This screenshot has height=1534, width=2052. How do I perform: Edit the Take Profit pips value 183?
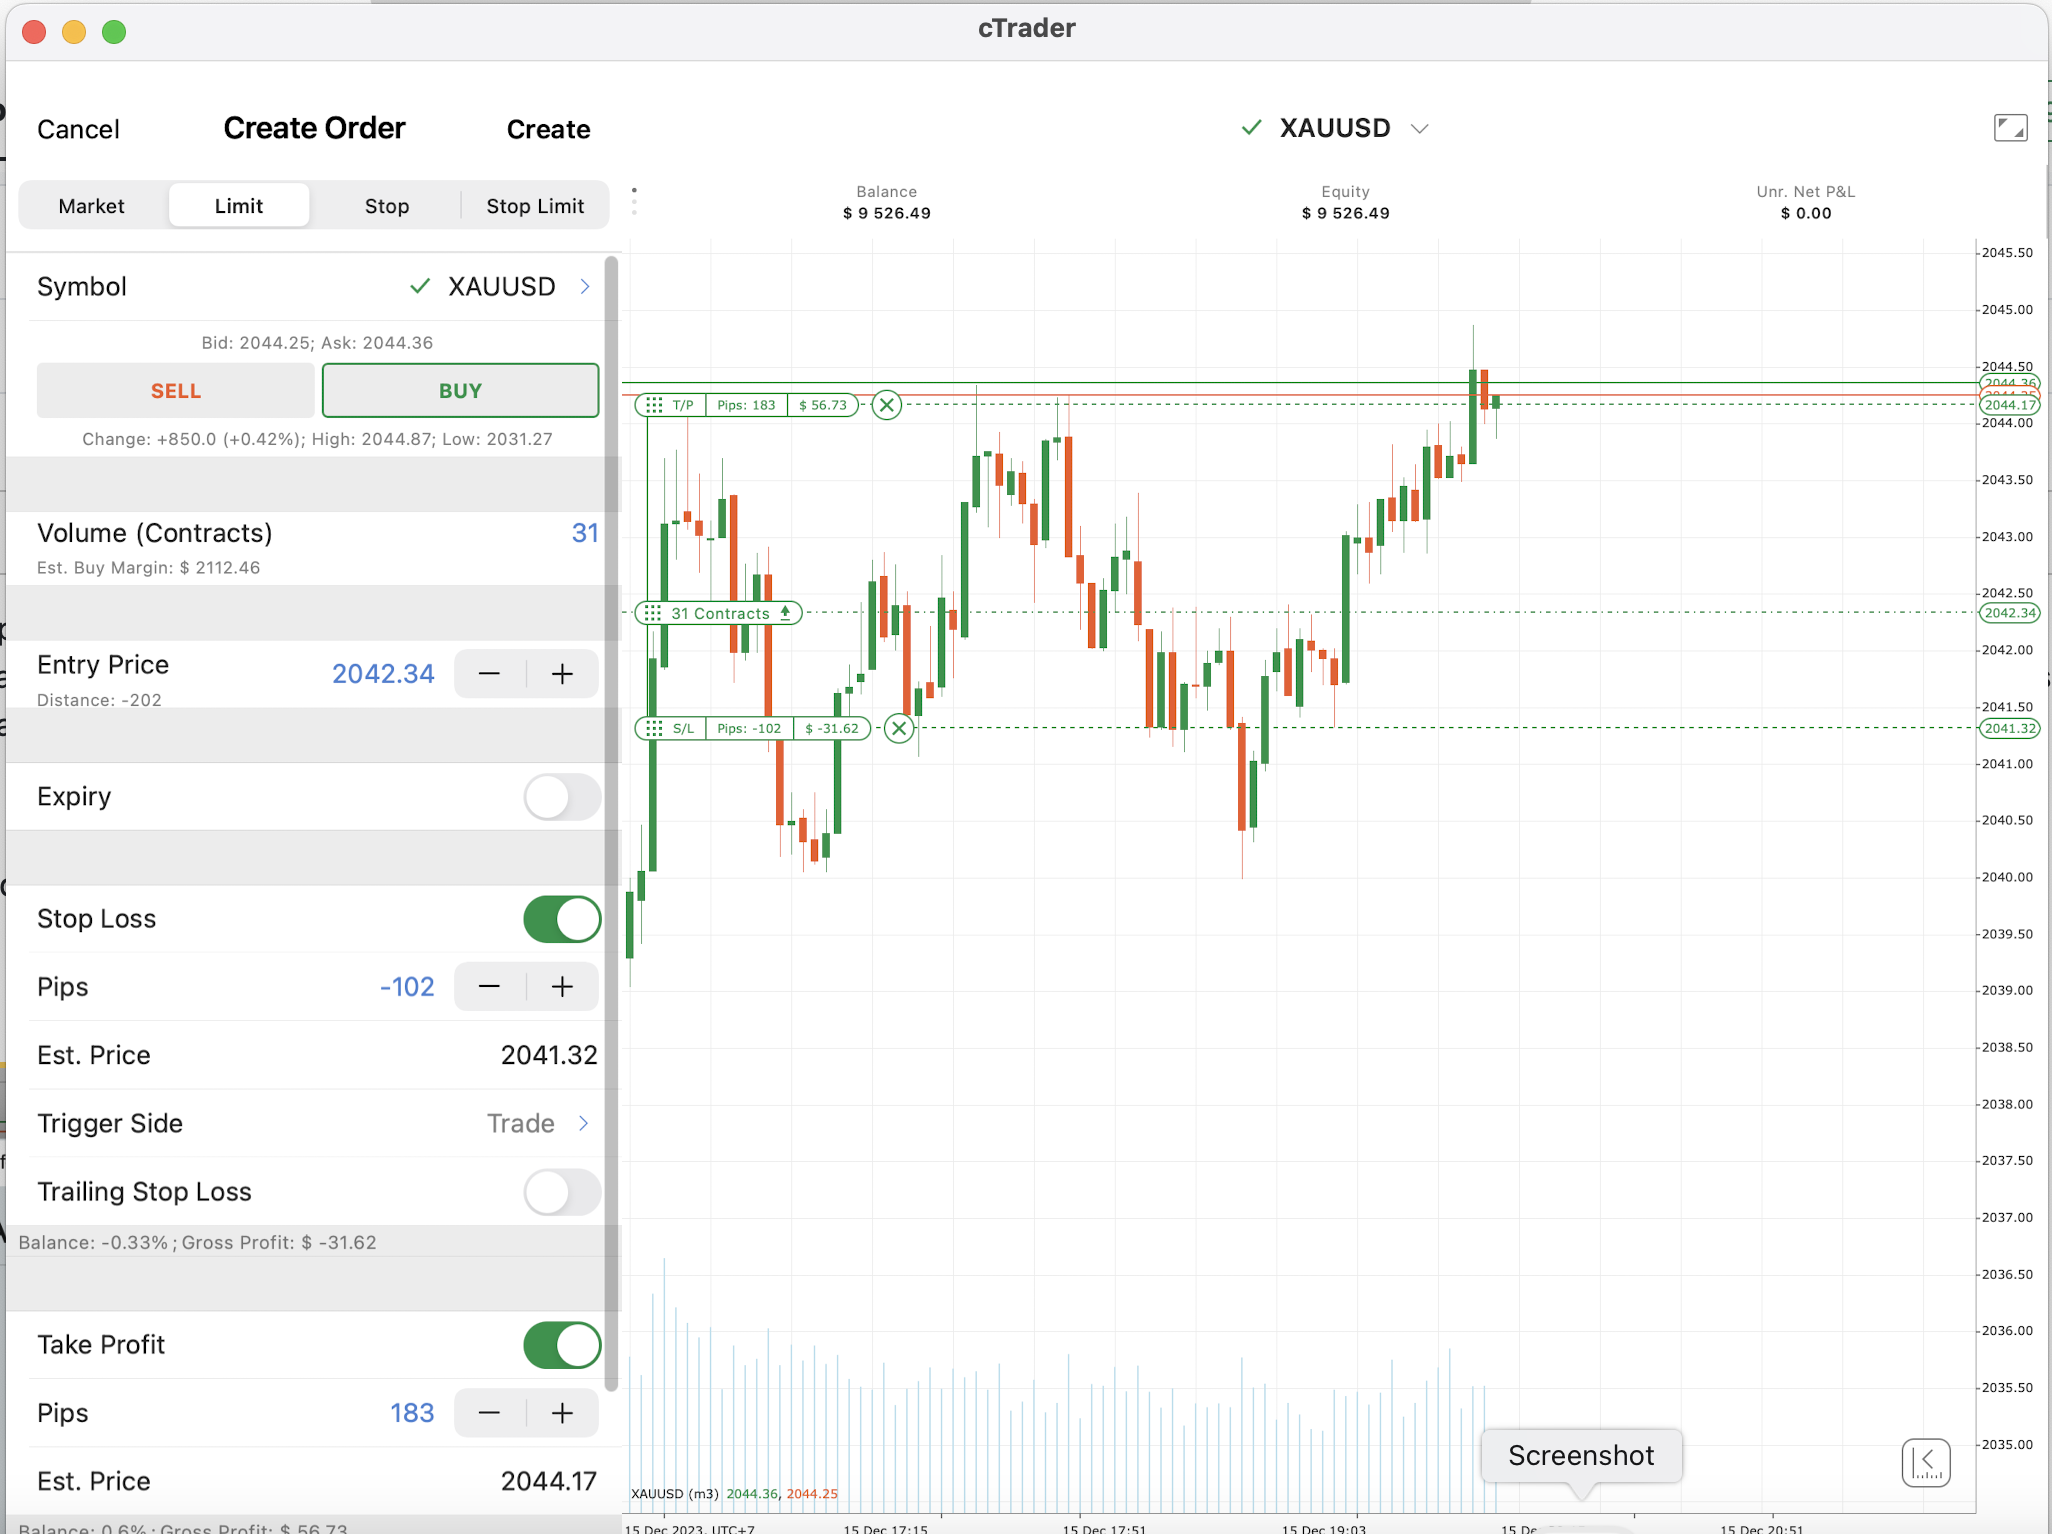412,1413
